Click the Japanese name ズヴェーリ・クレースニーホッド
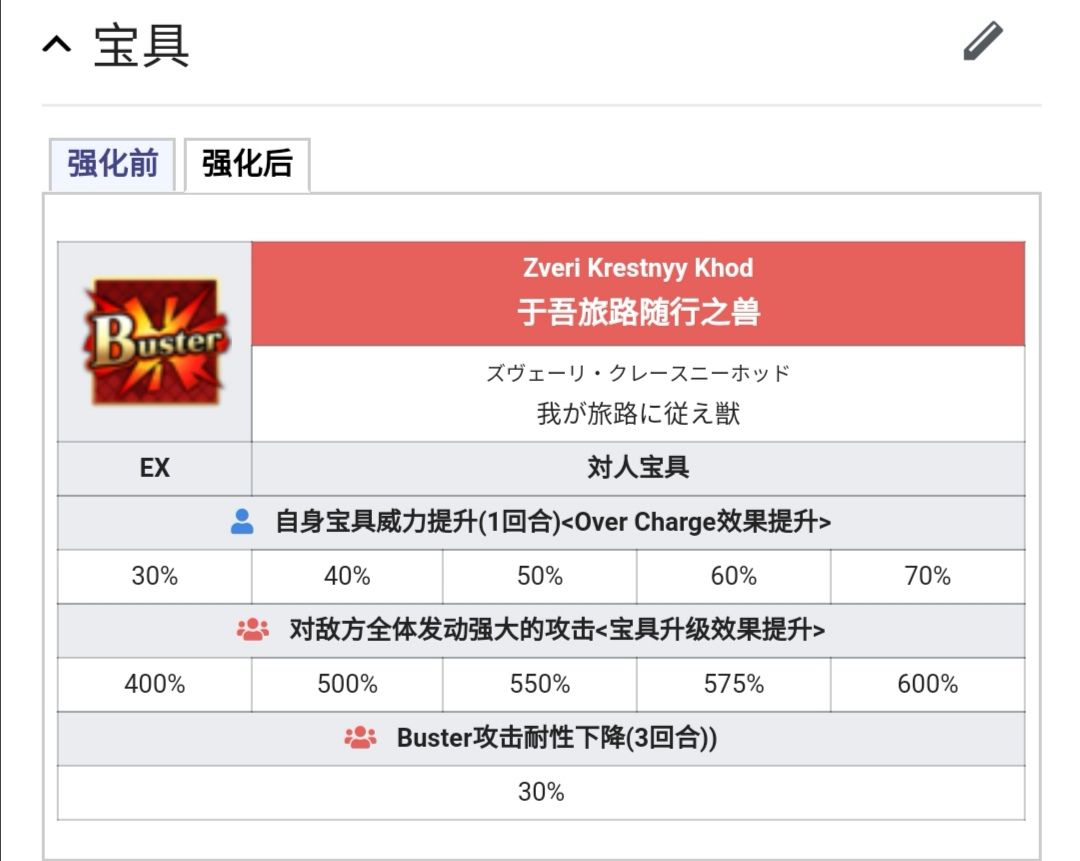 pos(638,373)
